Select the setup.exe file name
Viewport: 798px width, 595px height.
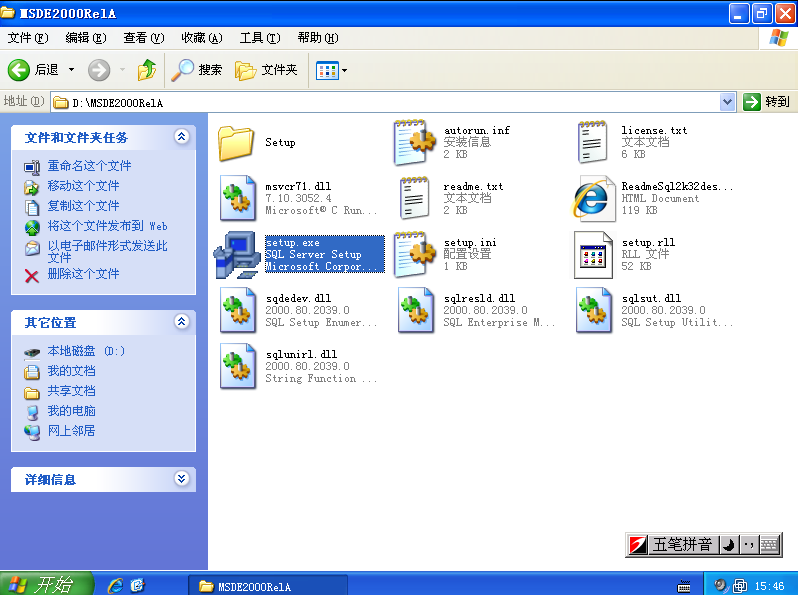pos(293,242)
